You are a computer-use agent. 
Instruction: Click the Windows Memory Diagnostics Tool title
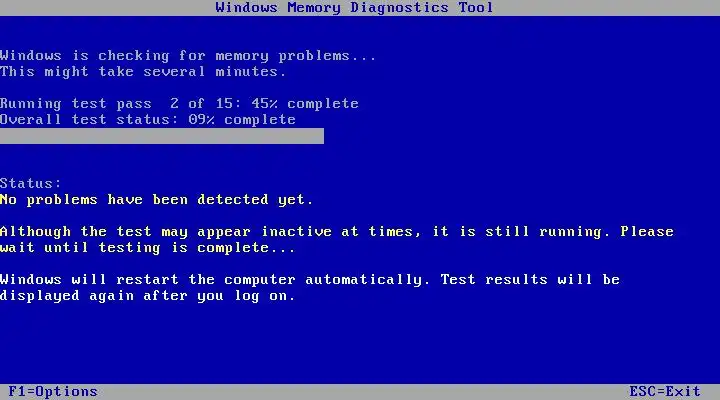[x=354, y=7]
